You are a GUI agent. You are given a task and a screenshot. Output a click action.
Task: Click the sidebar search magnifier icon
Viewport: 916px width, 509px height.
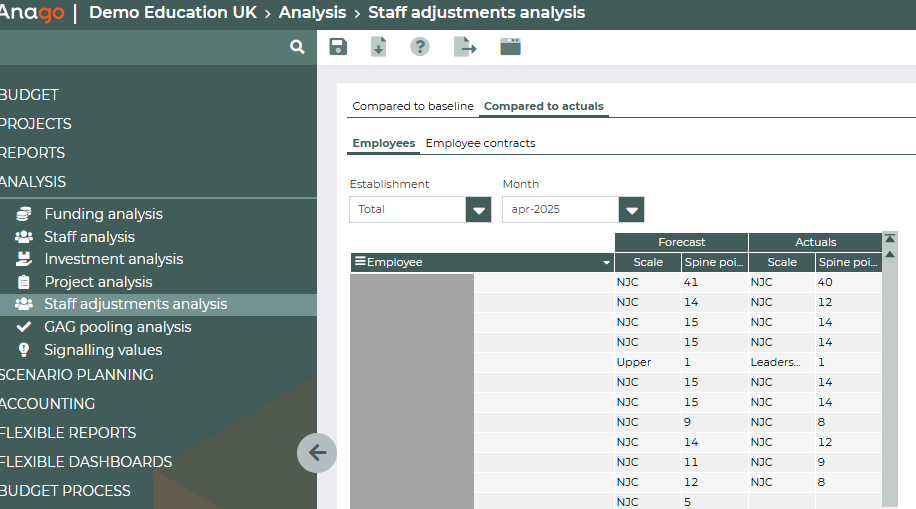point(297,47)
